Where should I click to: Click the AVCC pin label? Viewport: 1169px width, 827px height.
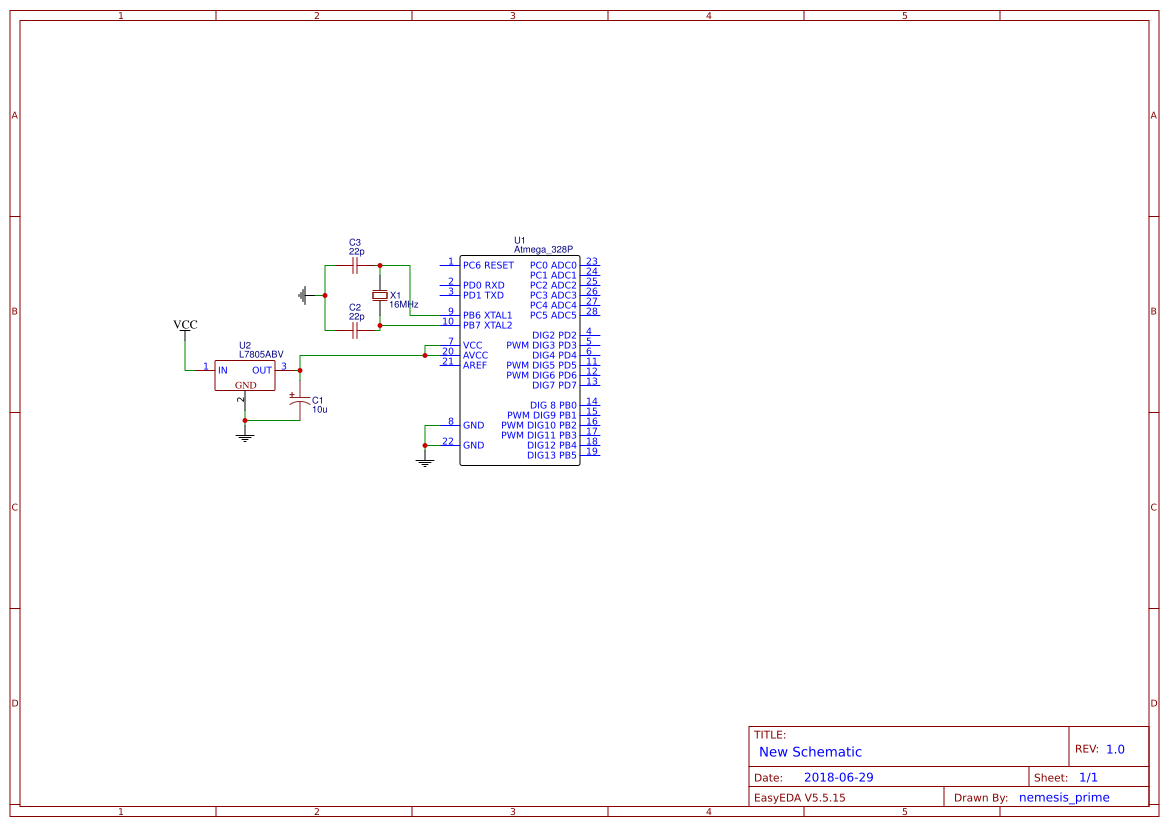(476, 356)
